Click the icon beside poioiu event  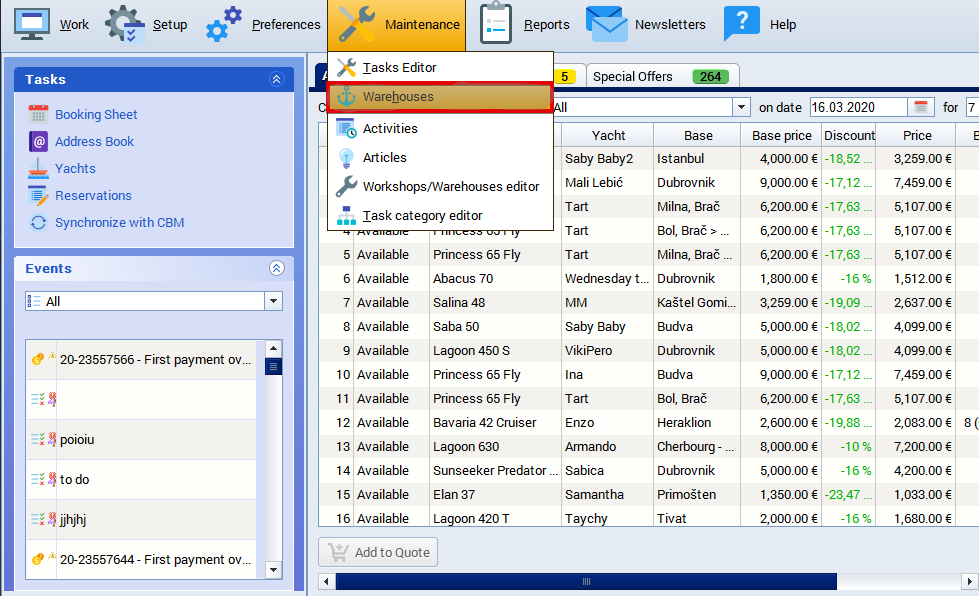pos(43,439)
